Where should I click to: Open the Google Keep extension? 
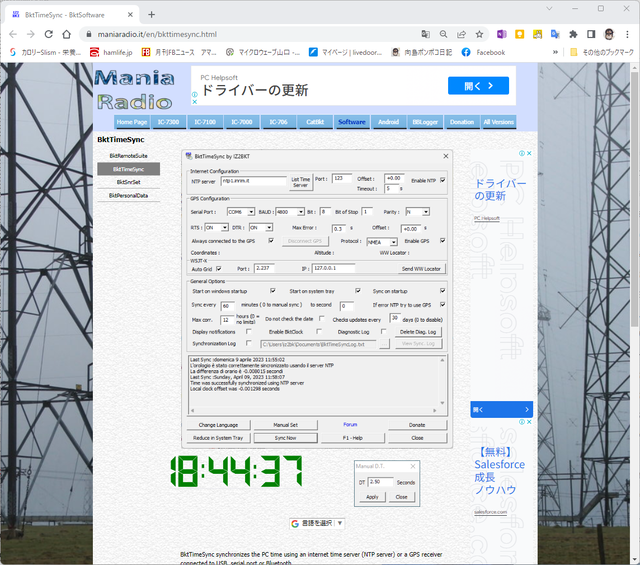(x=520, y=34)
